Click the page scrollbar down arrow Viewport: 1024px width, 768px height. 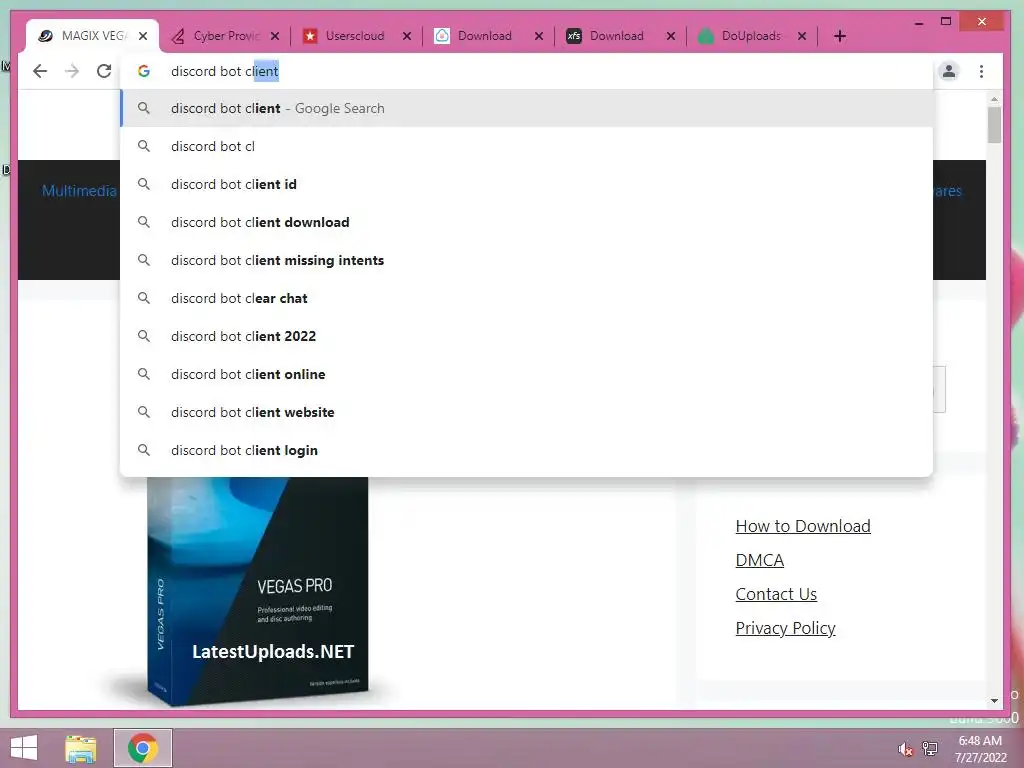tap(994, 701)
